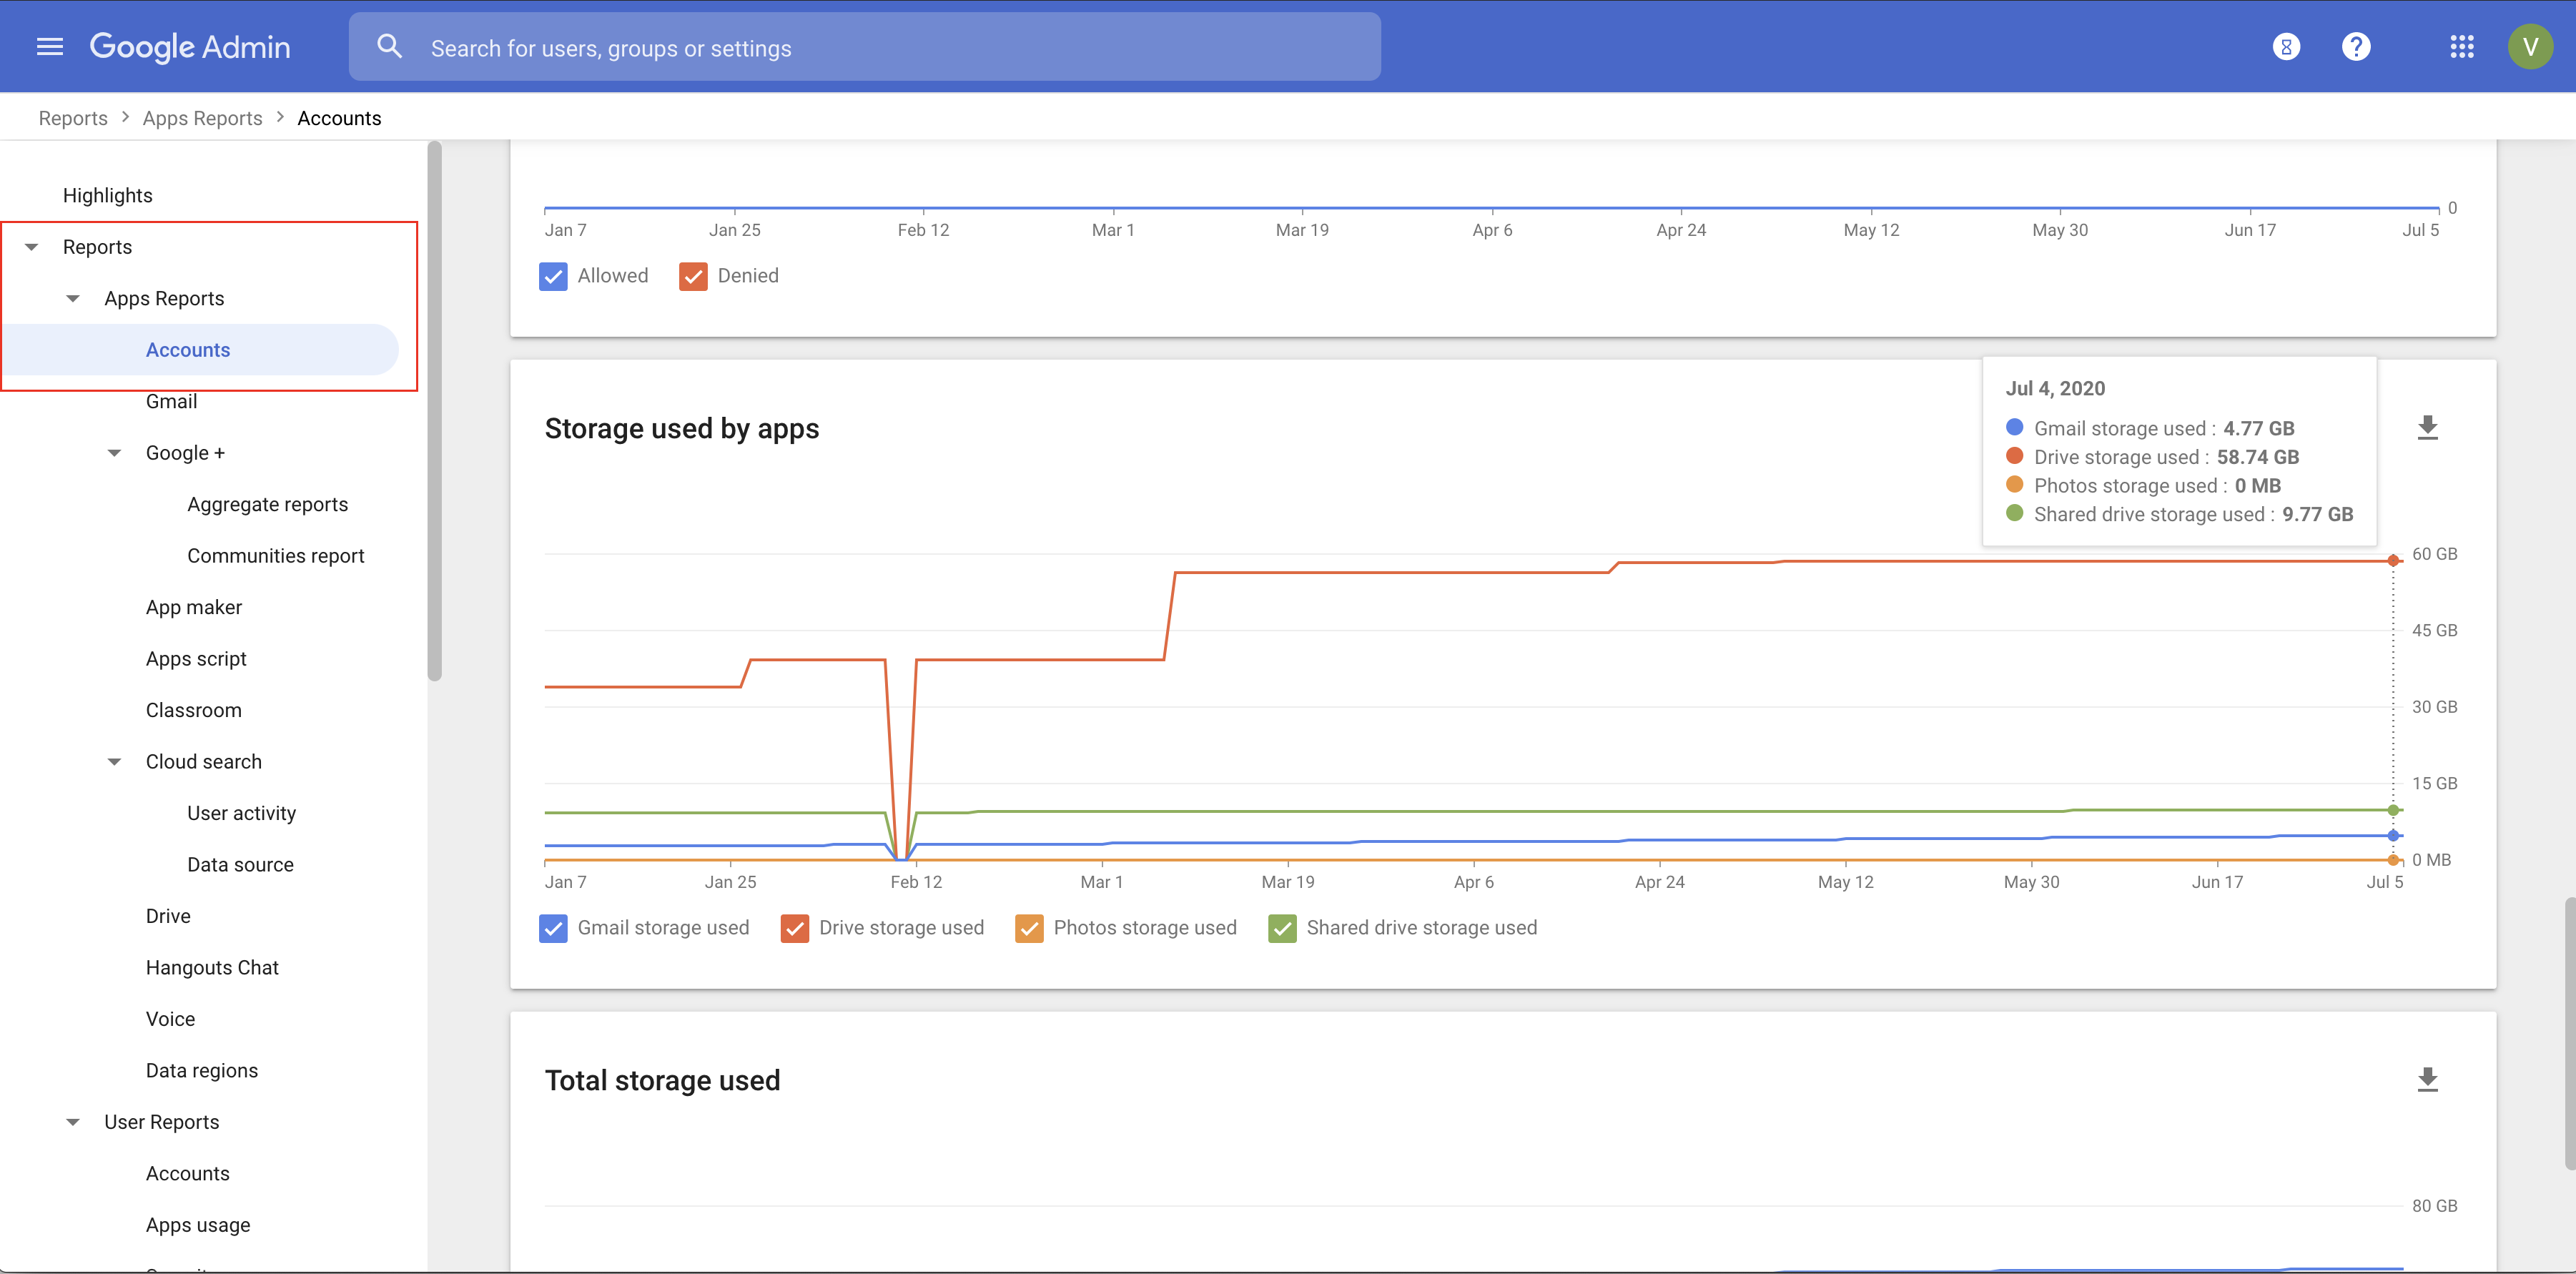The image size is (2576, 1274).
Task: Toggle Gmail storage used checkbox
Action: click(553, 928)
